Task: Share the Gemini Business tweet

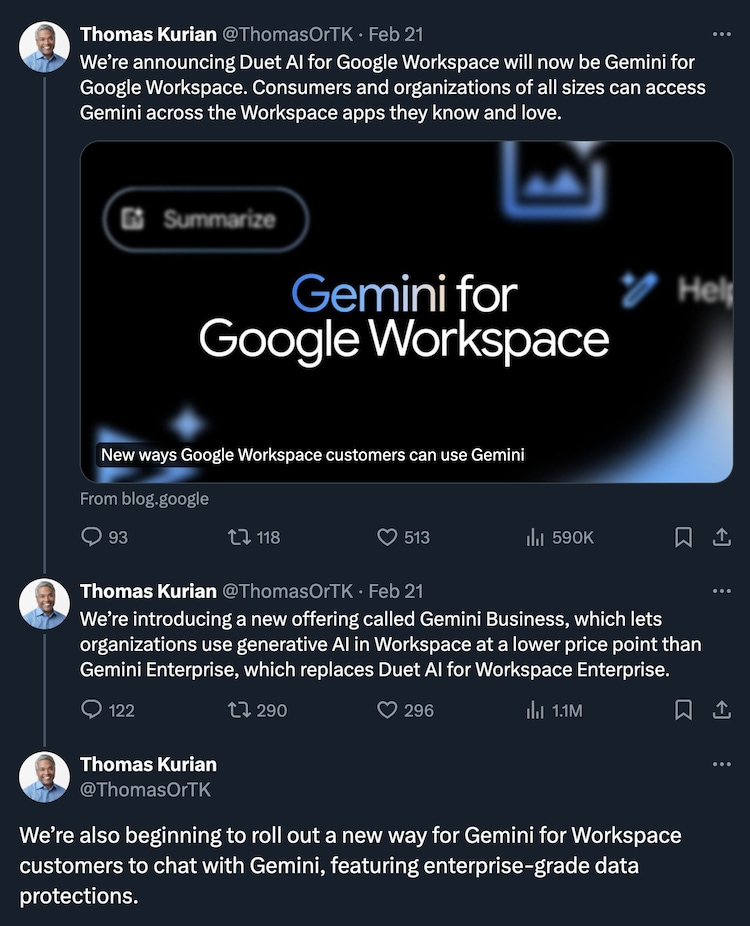Action: pos(721,710)
